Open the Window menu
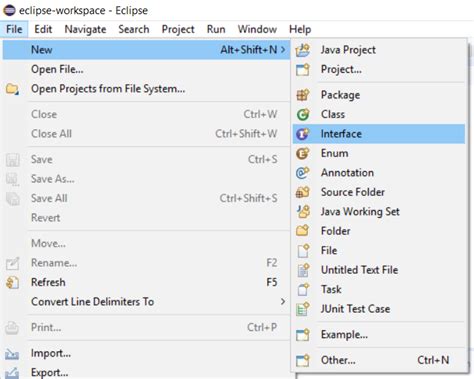Screen dimensions: 474x379 pyautogui.click(x=257, y=29)
